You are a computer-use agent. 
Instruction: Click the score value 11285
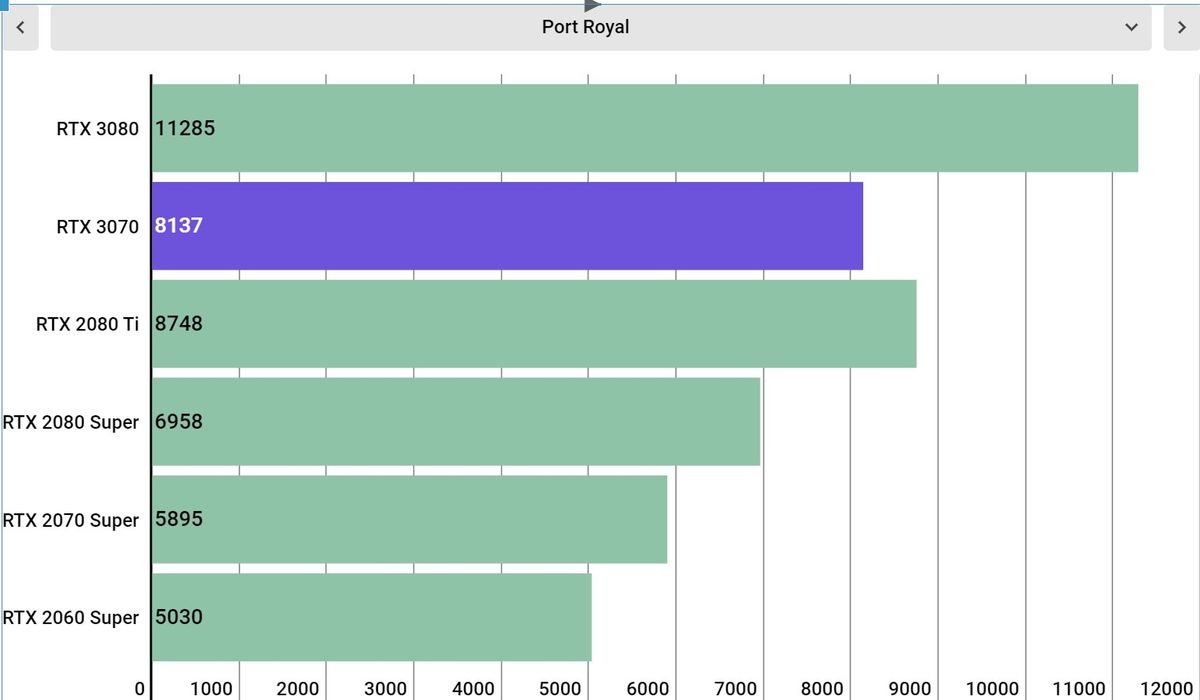click(x=185, y=128)
